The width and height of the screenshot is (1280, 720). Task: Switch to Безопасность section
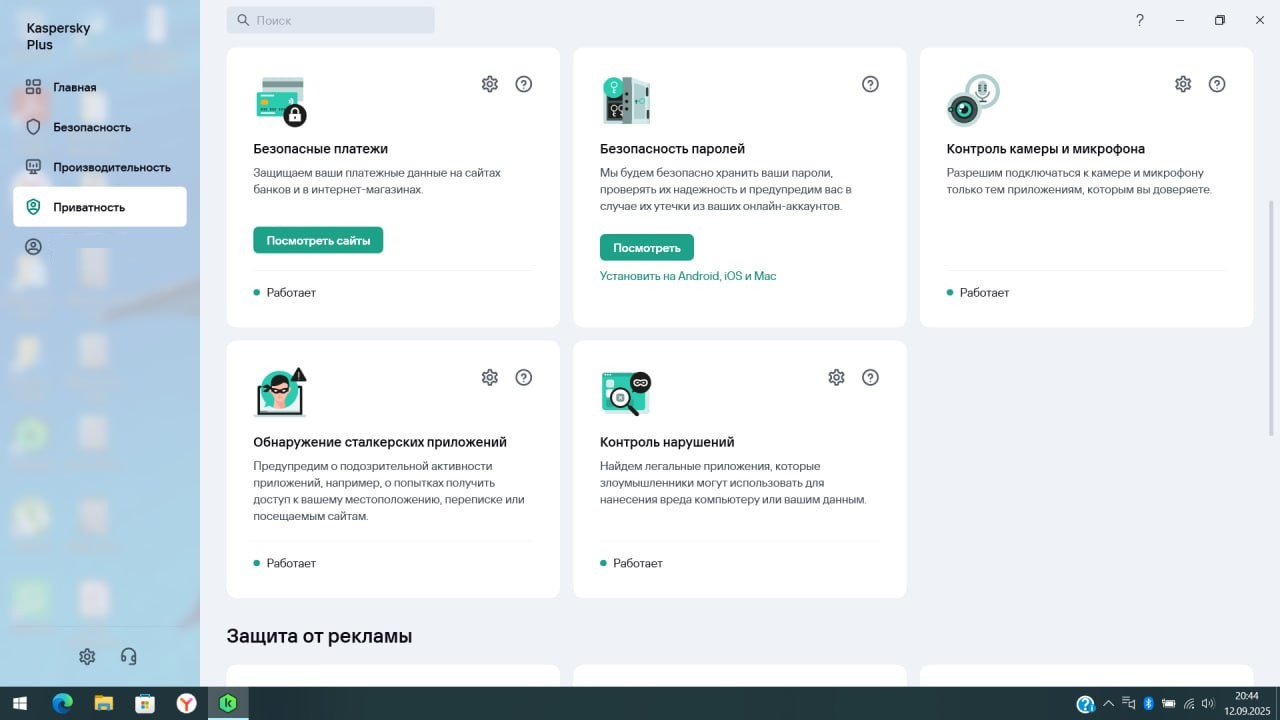click(91, 127)
